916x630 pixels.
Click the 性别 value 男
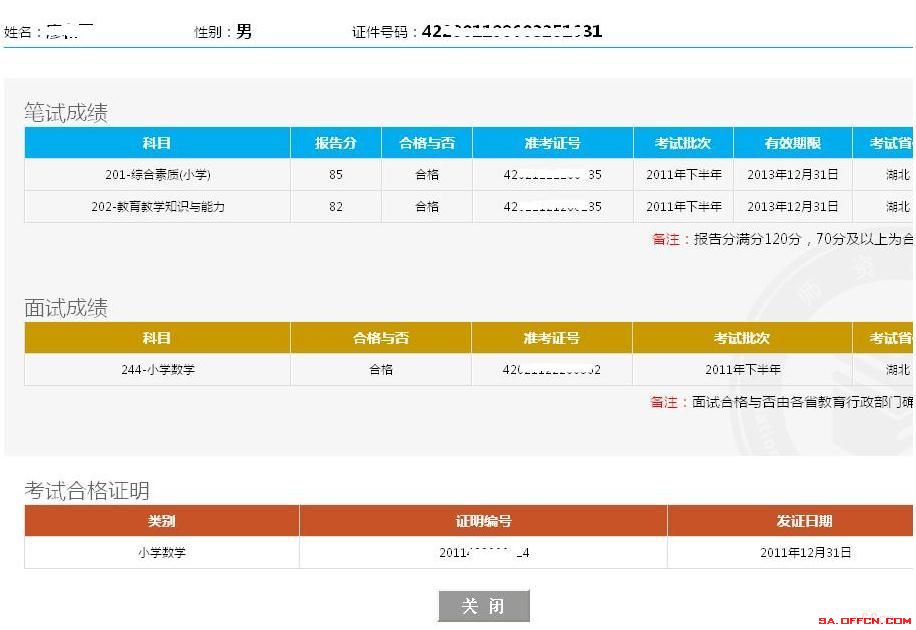[x=244, y=32]
